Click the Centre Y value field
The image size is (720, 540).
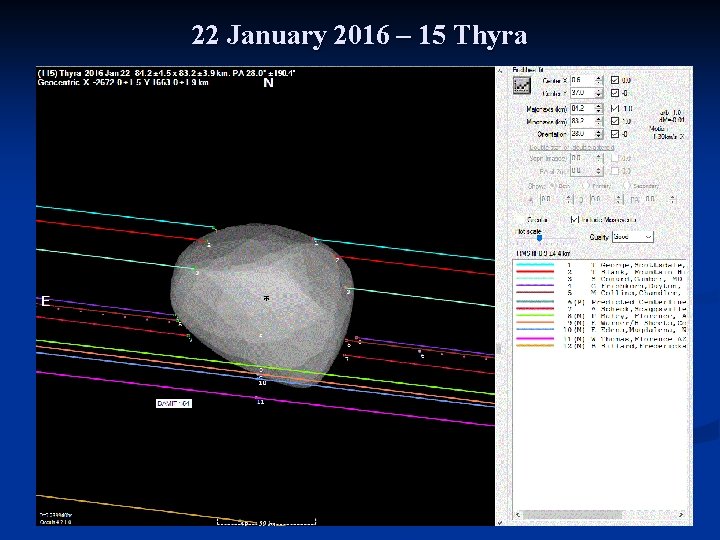click(x=582, y=93)
